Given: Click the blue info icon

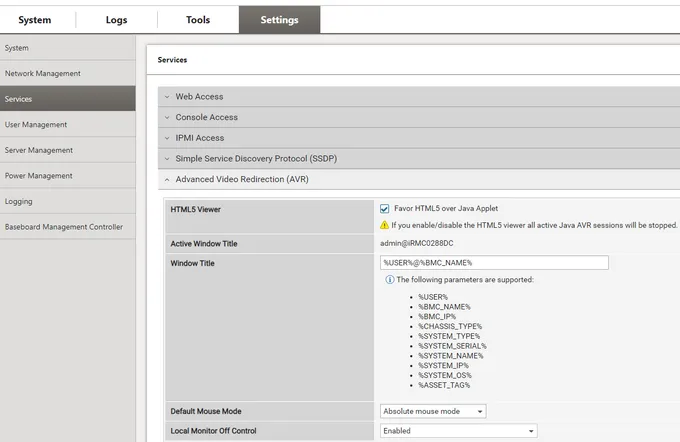Looking at the screenshot, I should (x=389, y=280).
